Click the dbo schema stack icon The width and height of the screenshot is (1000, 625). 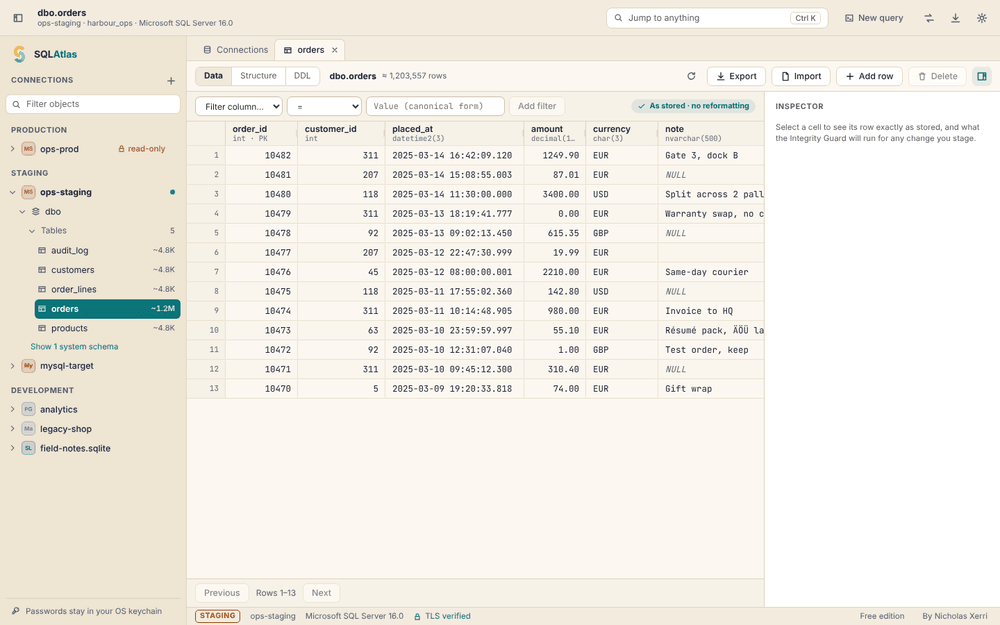point(36,211)
